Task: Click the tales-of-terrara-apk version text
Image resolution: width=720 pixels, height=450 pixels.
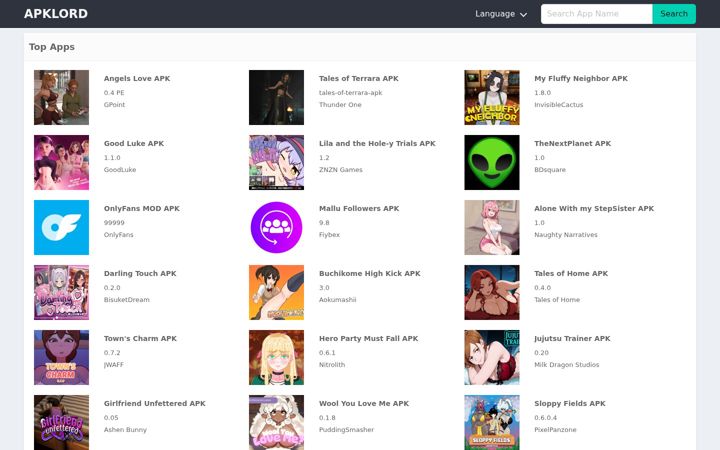Action: tap(351, 93)
